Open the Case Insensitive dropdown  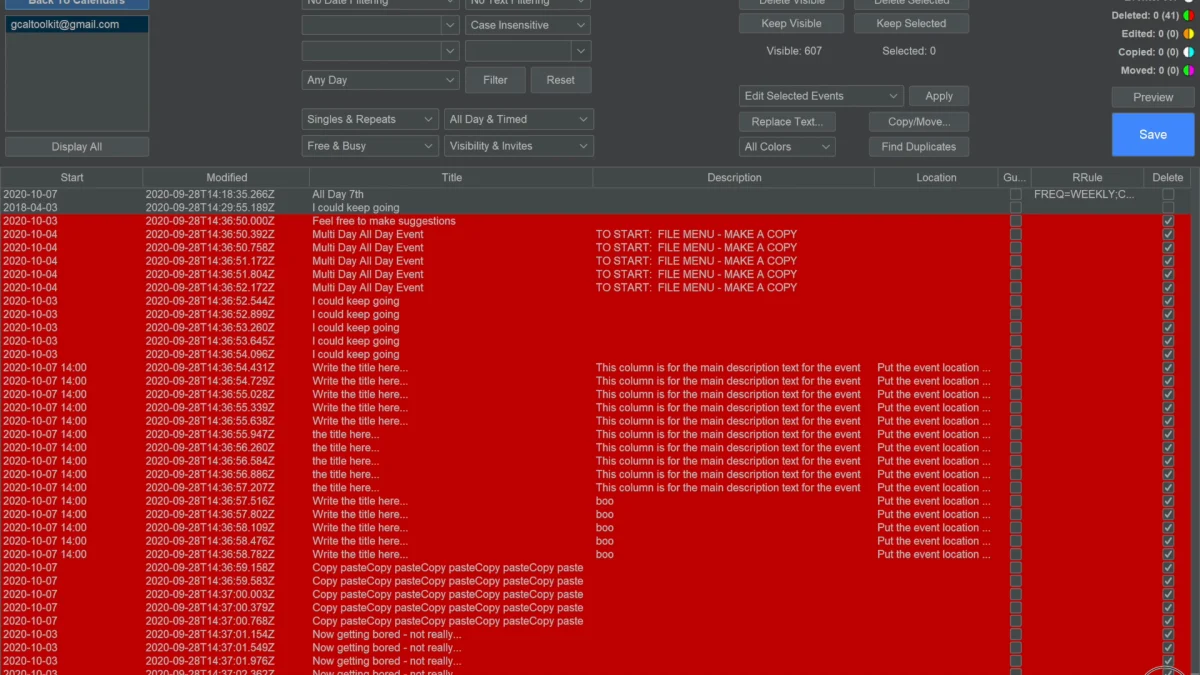click(x=527, y=25)
